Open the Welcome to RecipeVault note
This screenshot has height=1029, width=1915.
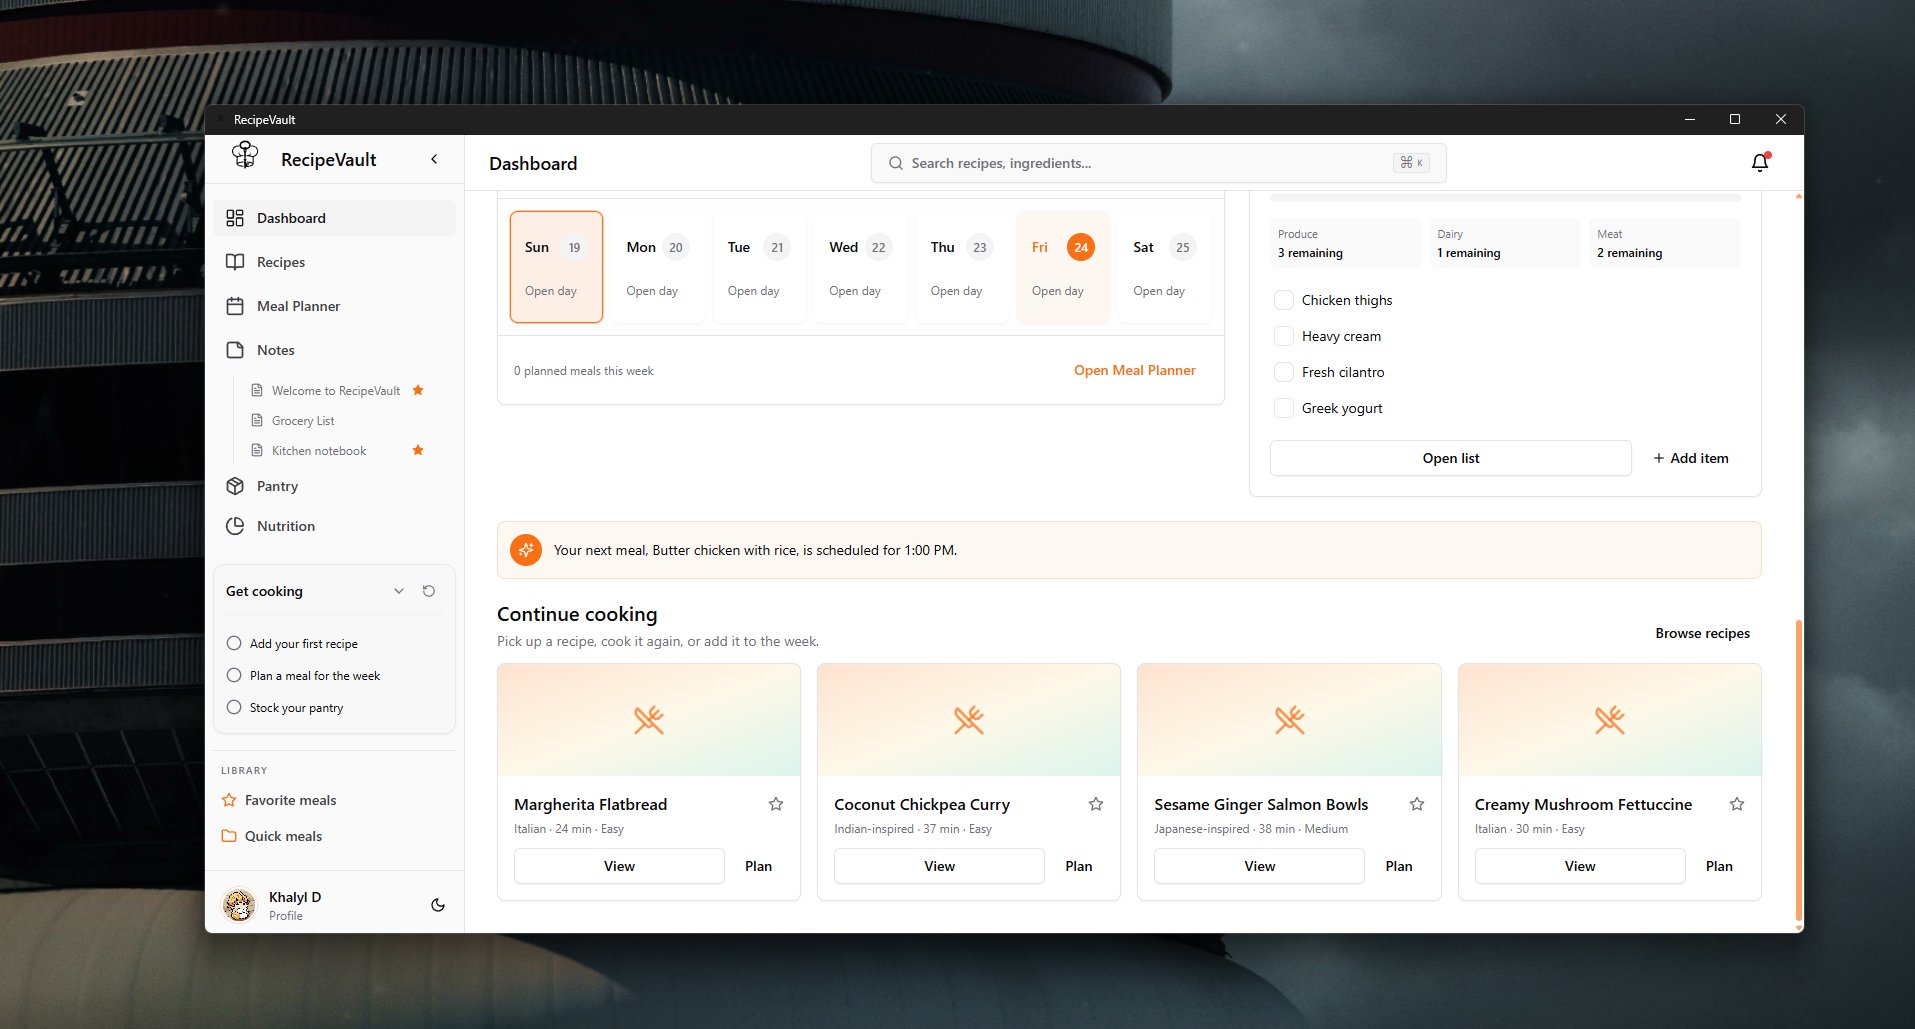(336, 391)
